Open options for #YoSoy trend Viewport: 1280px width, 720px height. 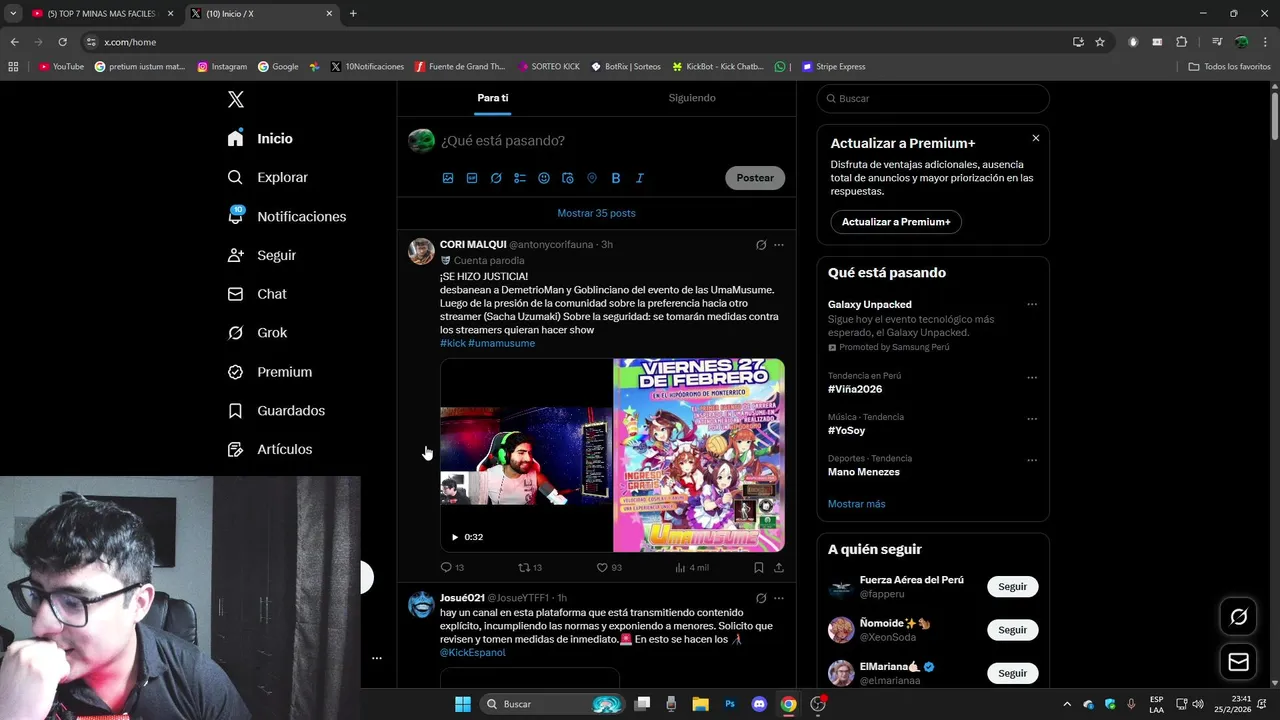[1032, 419]
